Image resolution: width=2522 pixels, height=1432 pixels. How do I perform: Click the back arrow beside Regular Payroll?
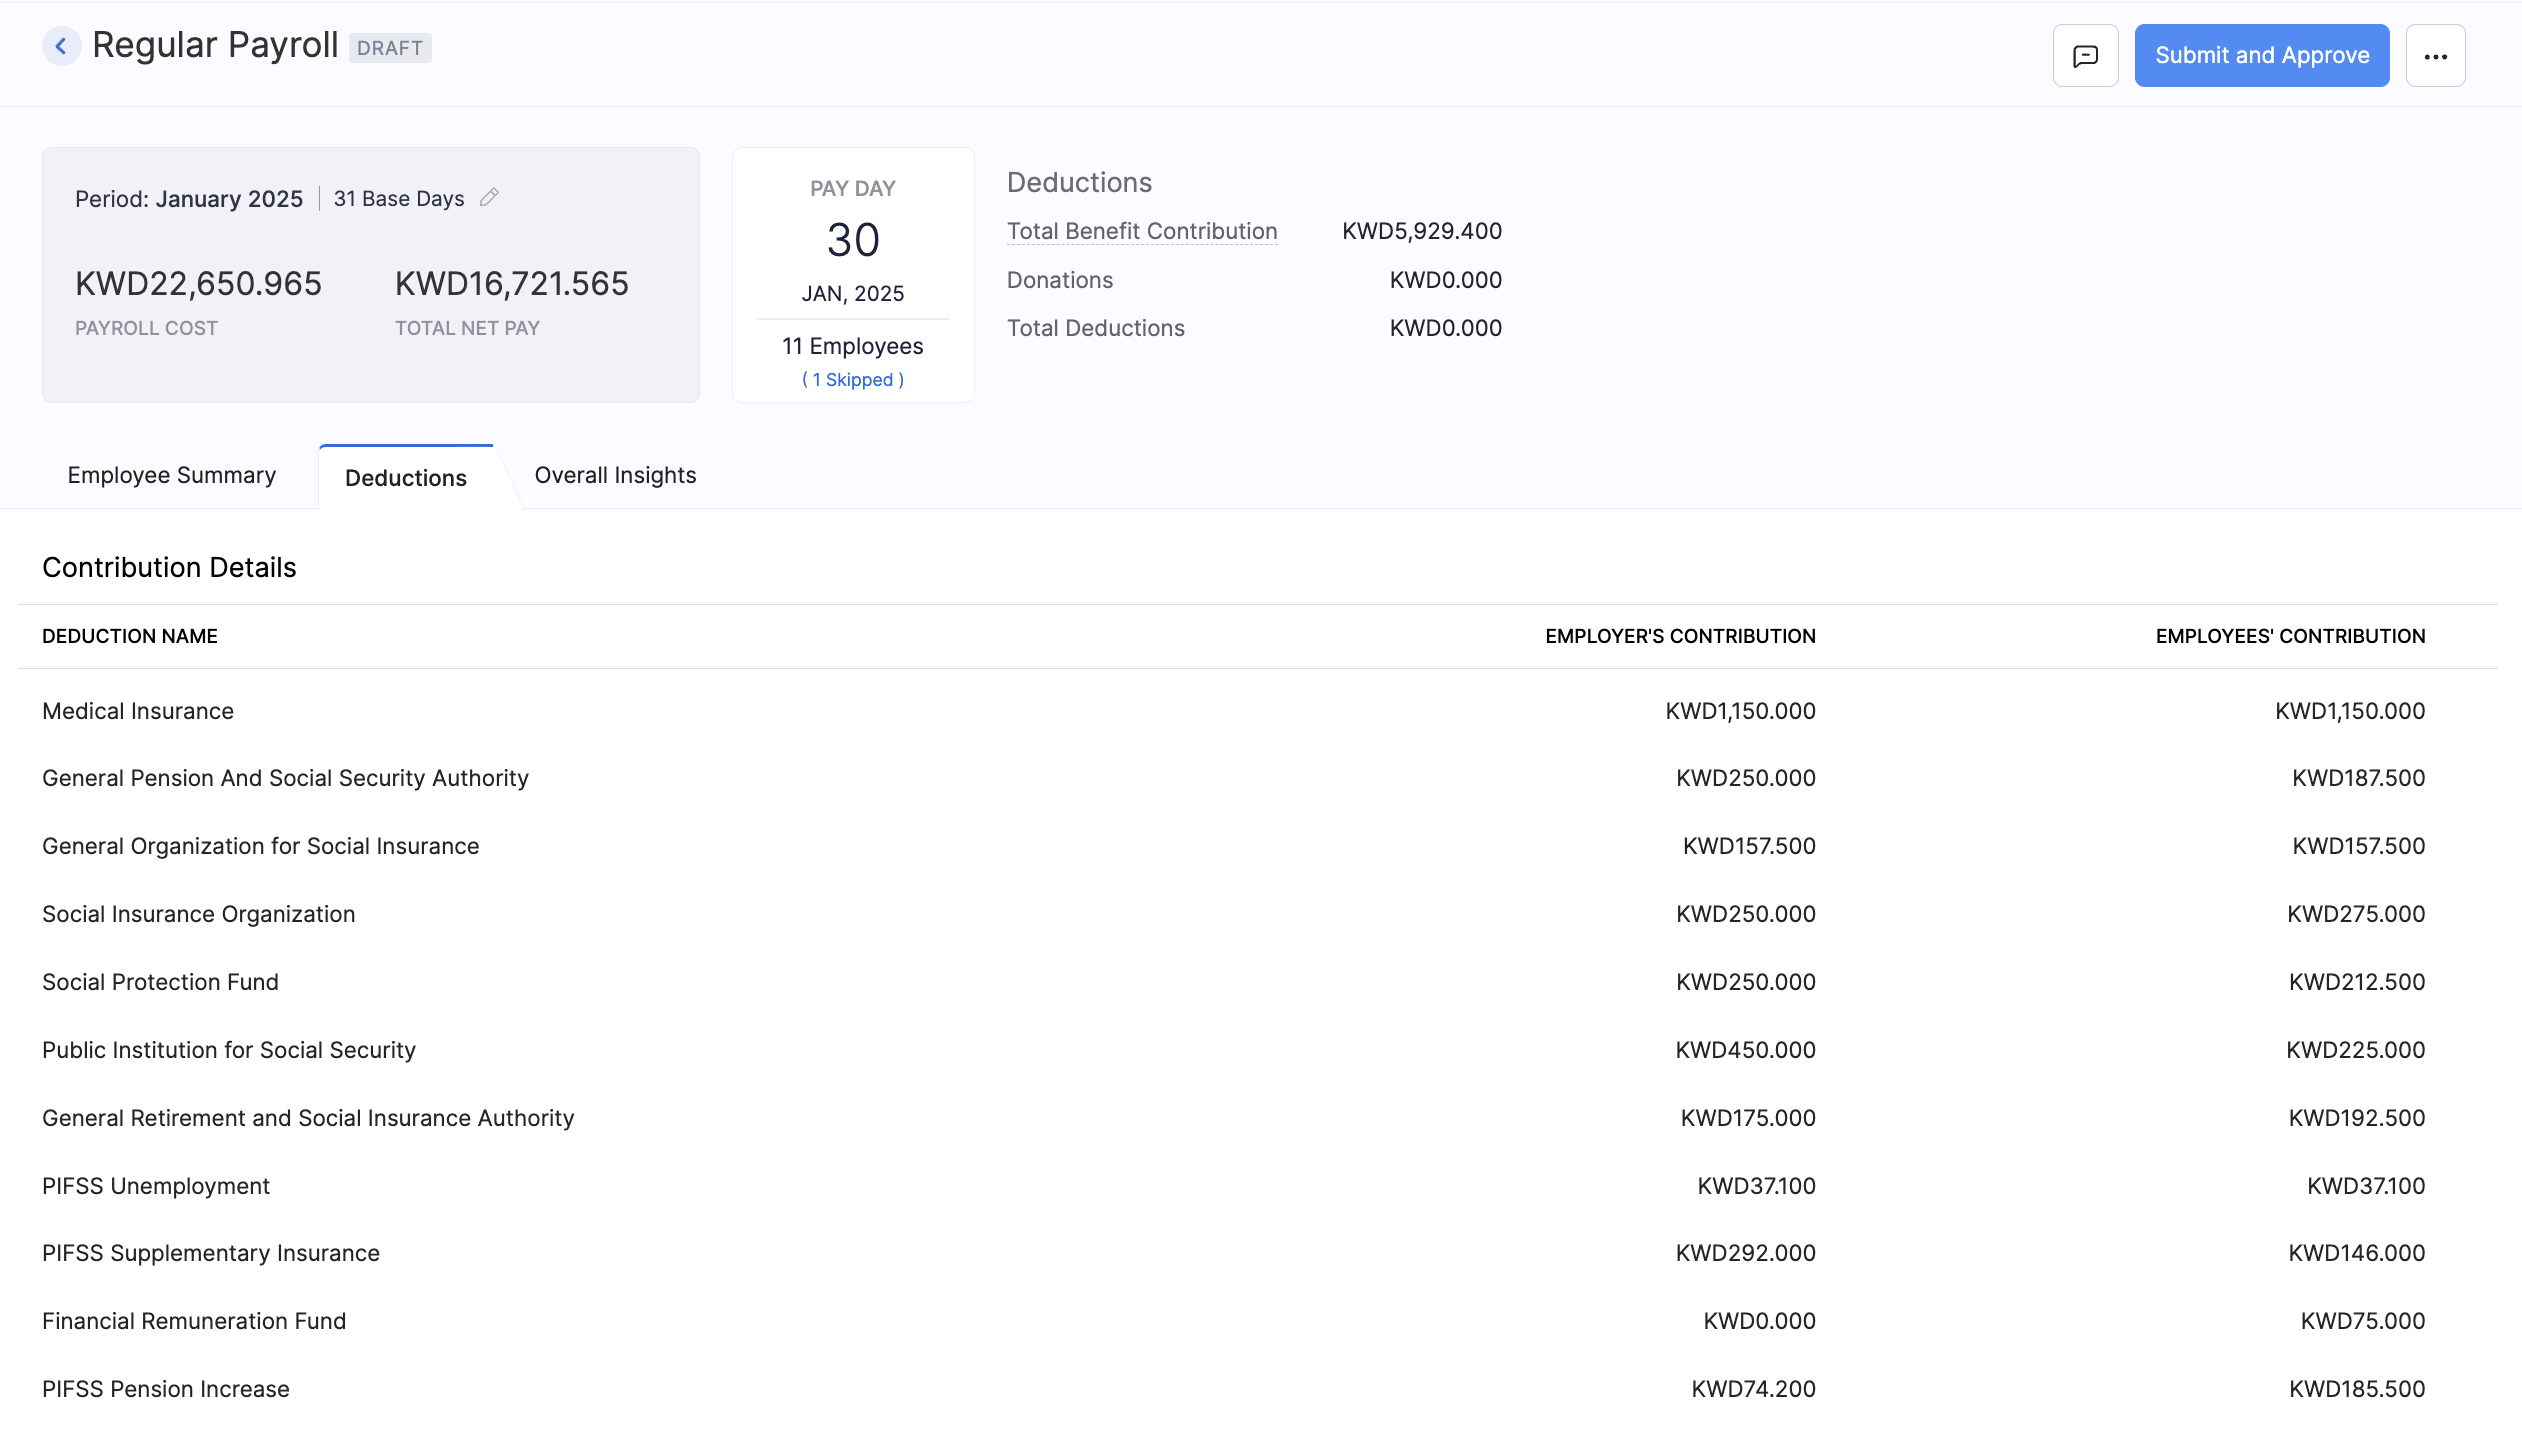click(62, 45)
